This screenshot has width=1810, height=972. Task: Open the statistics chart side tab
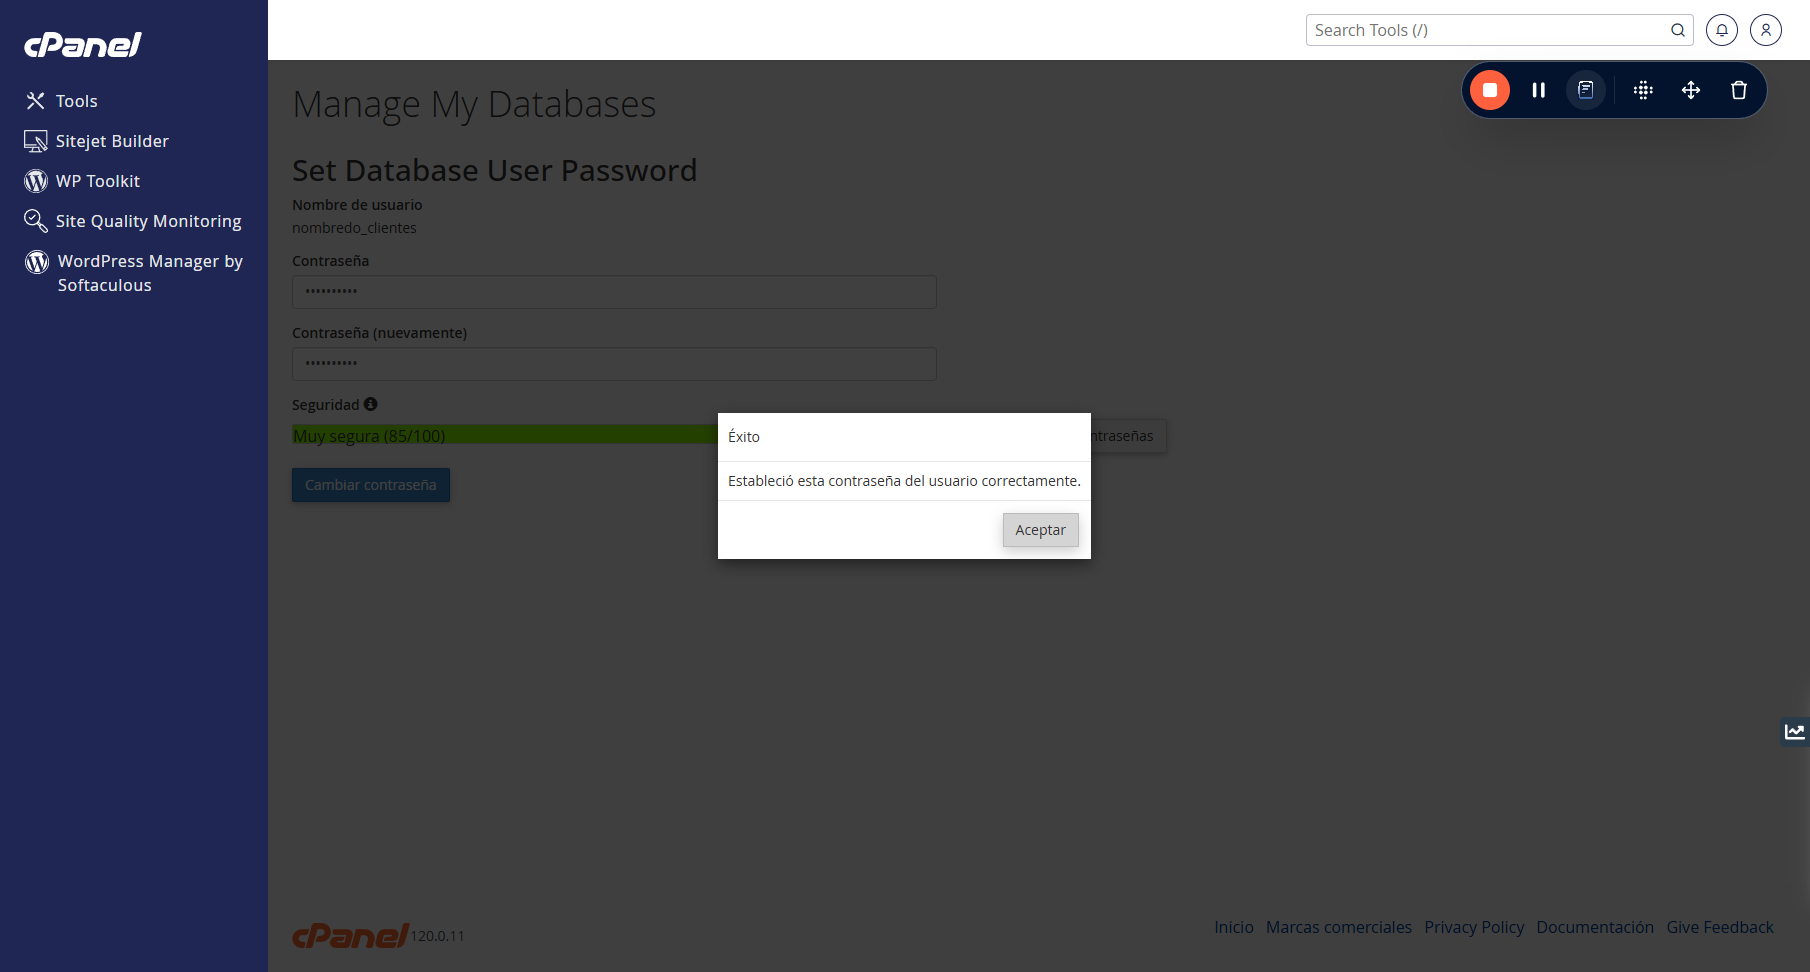click(x=1795, y=732)
